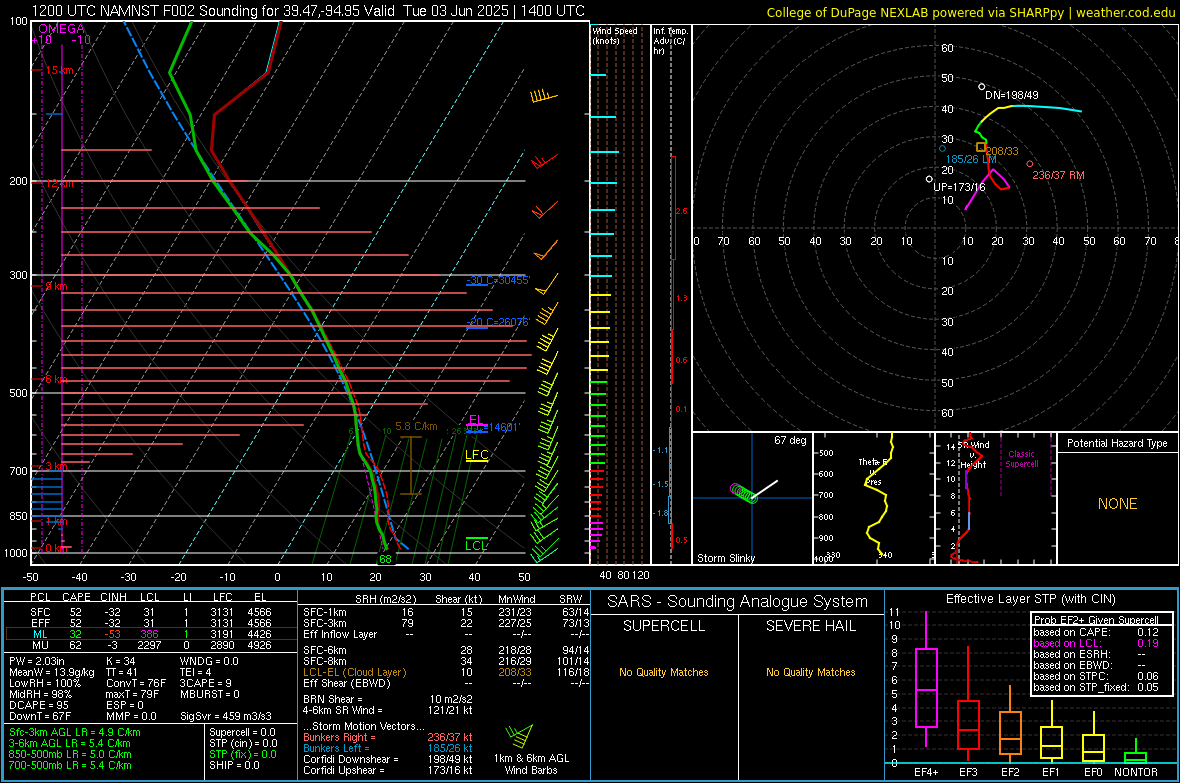The image size is (1180, 783).
Task: Select the highlighted ML parcel row
Action: pos(151,634)
